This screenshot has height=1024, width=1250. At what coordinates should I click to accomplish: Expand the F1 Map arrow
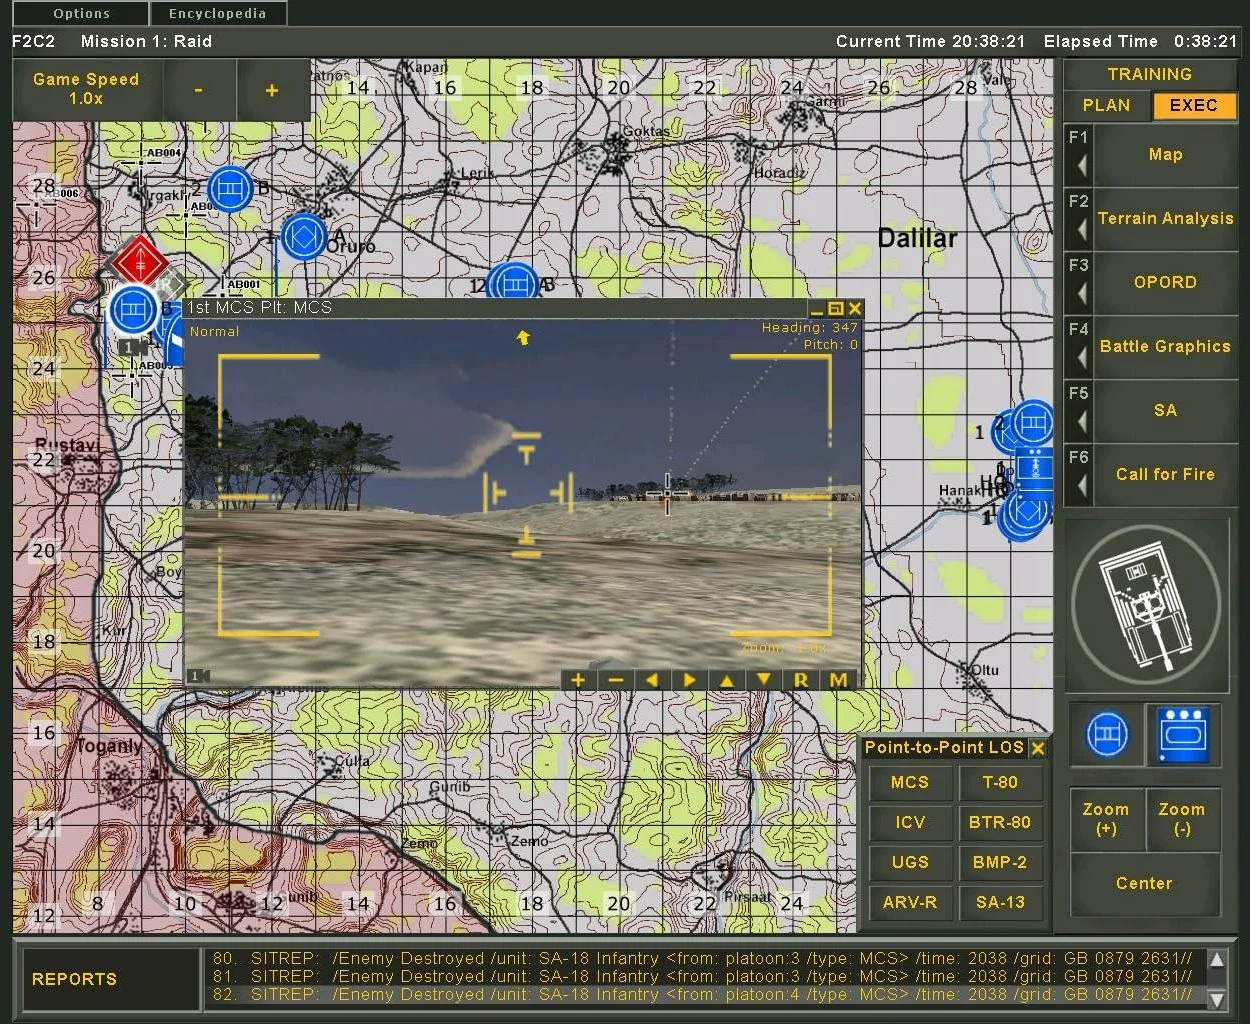click(1080, 164)
